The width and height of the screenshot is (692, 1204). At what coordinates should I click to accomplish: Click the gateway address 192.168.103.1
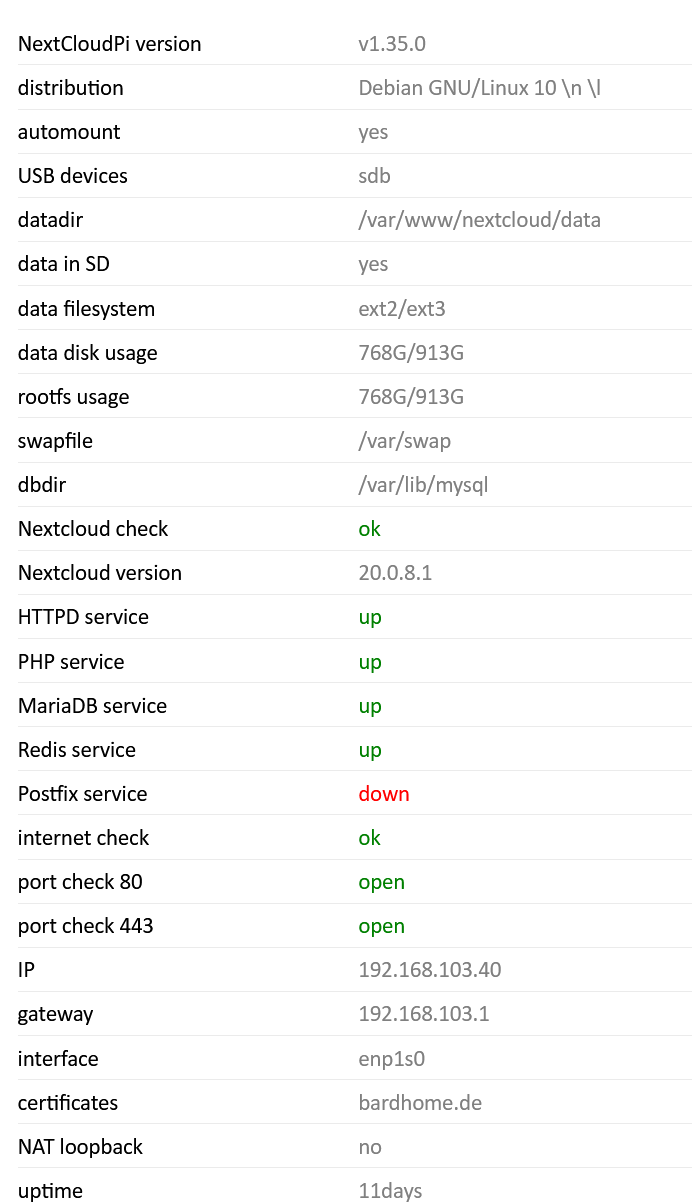coord(424,1014)
